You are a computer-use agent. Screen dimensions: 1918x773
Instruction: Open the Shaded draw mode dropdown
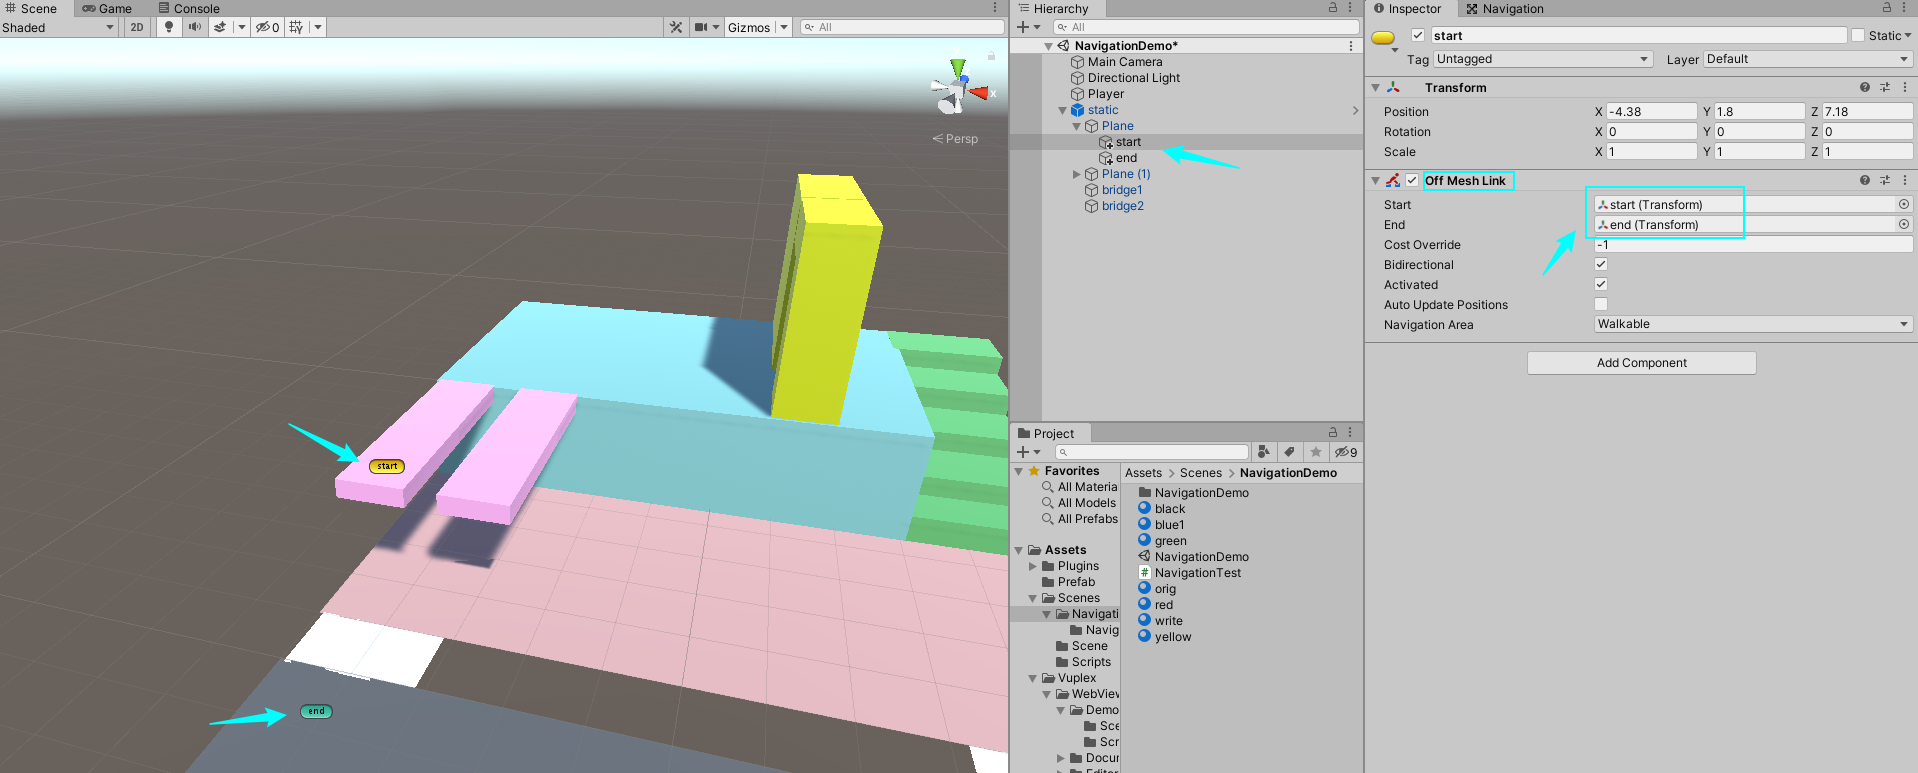60,27
